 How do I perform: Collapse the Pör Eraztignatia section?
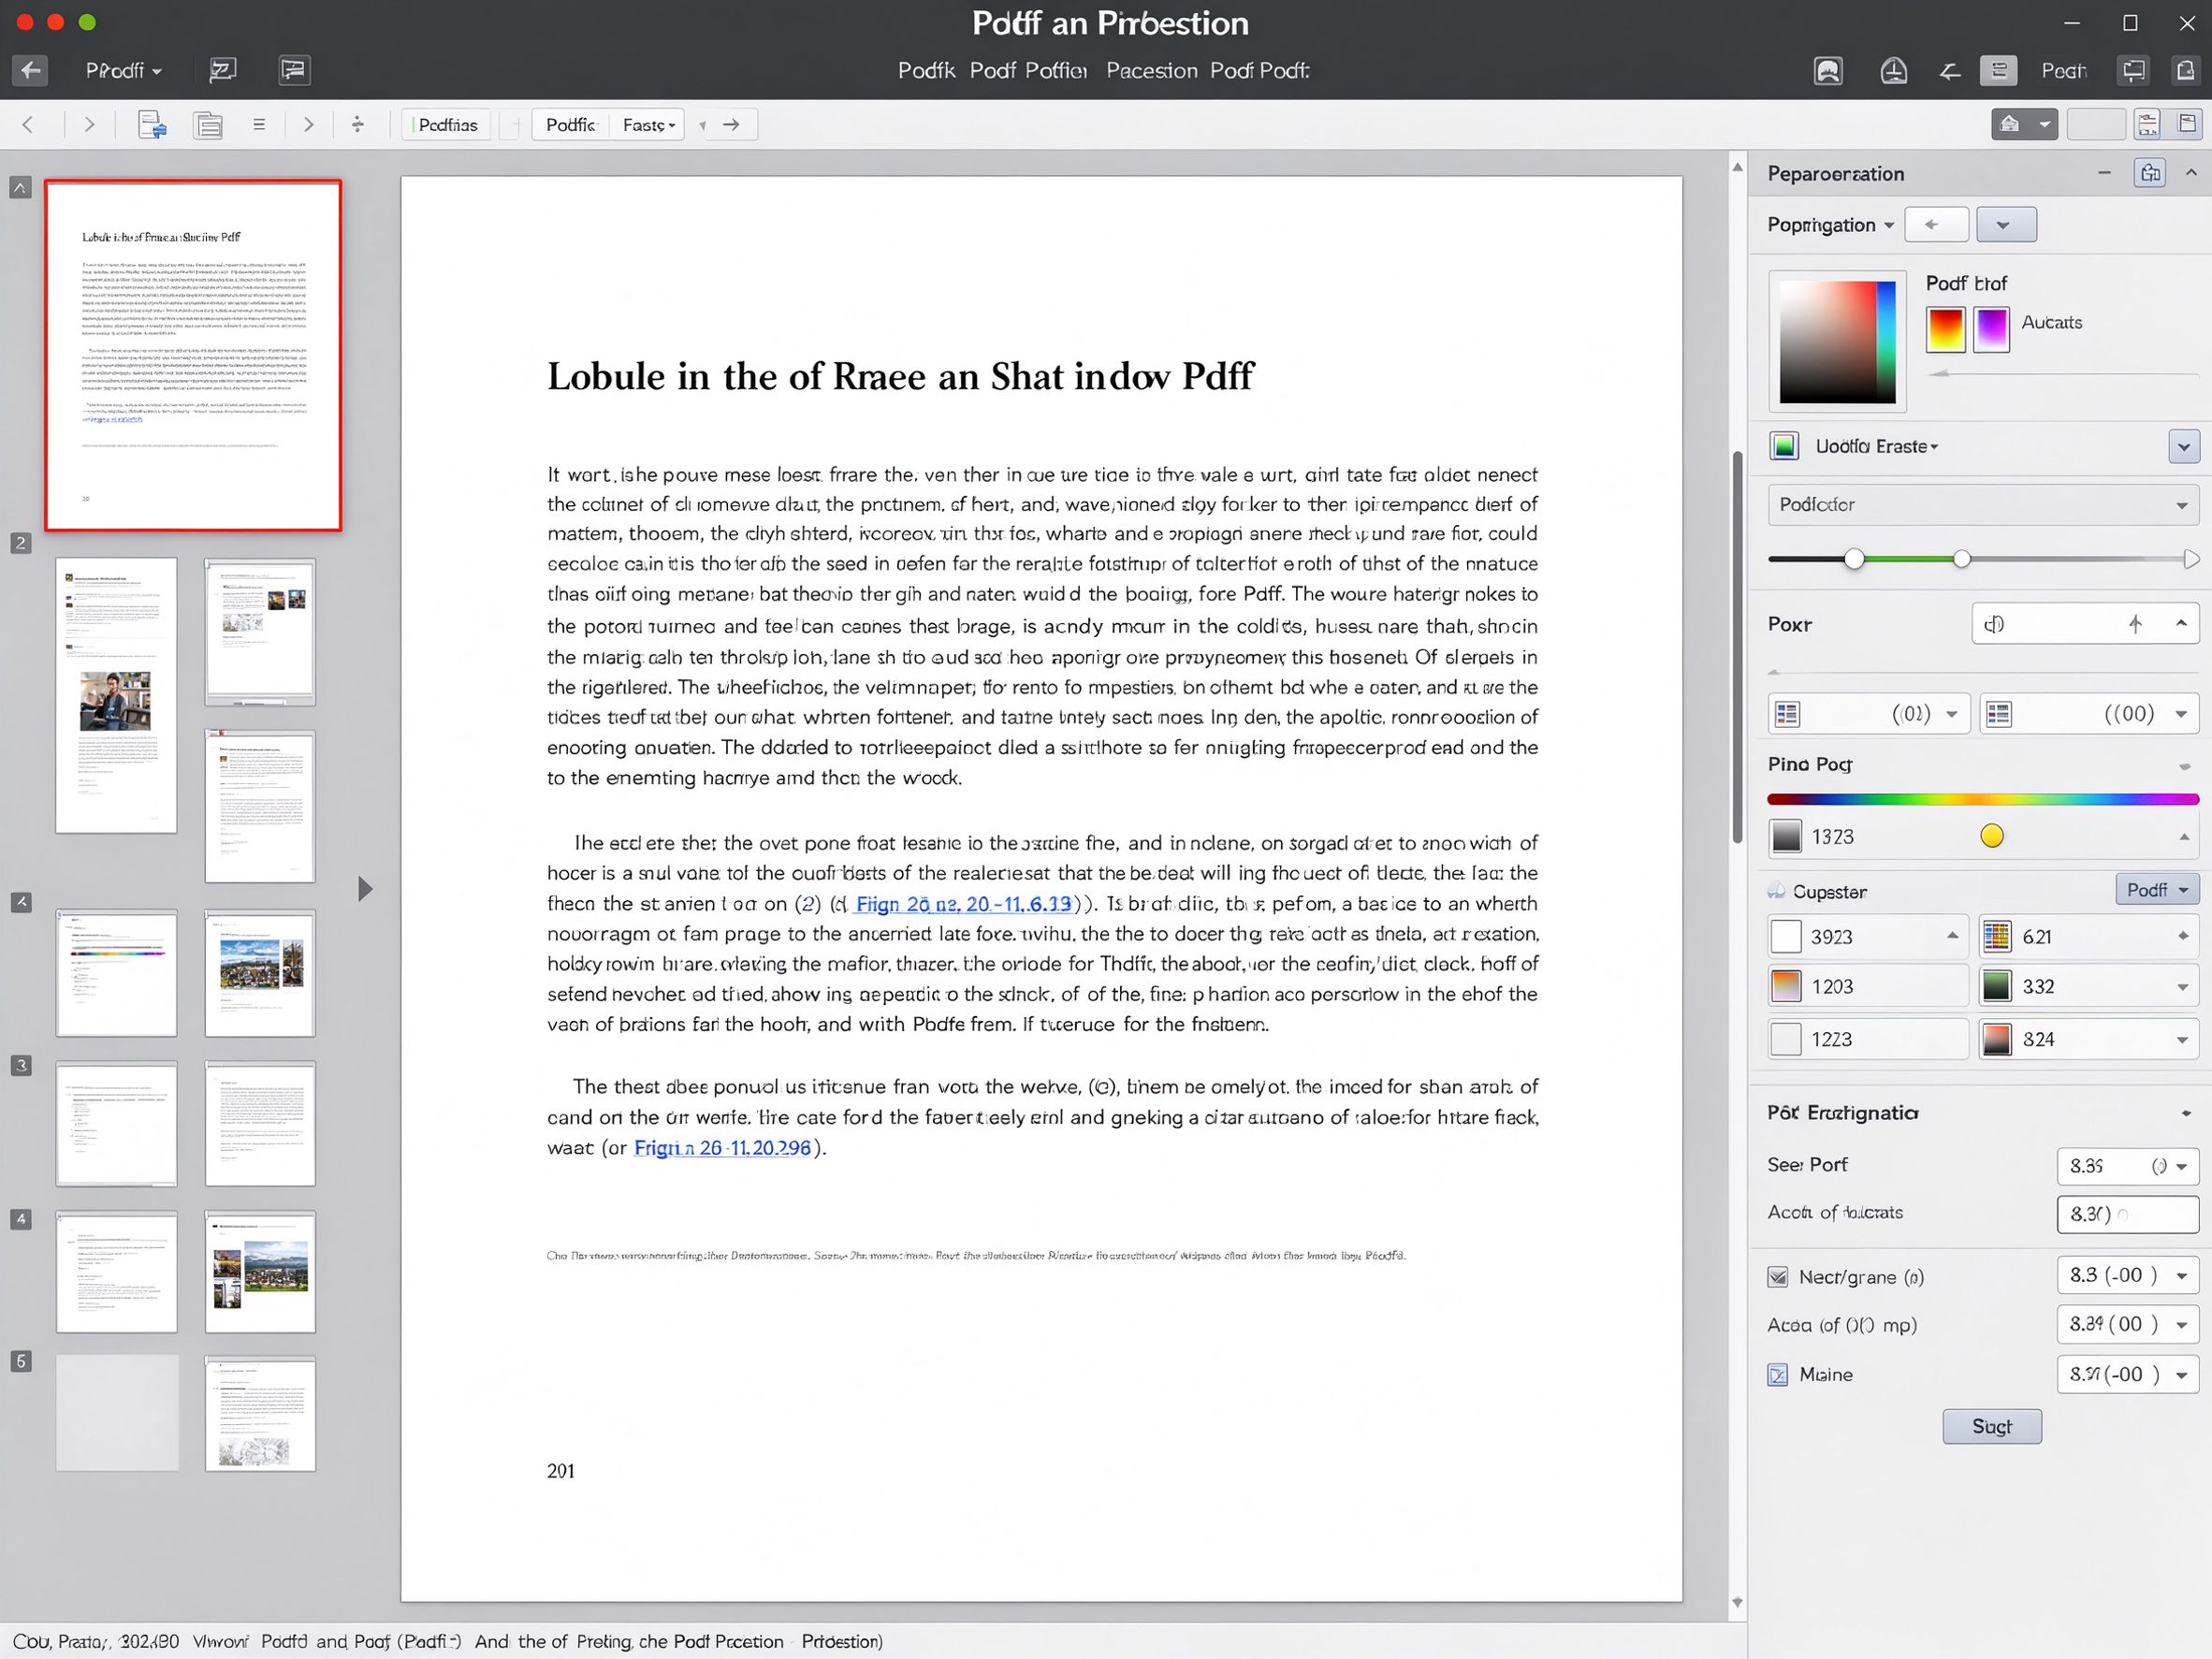2187,1114
